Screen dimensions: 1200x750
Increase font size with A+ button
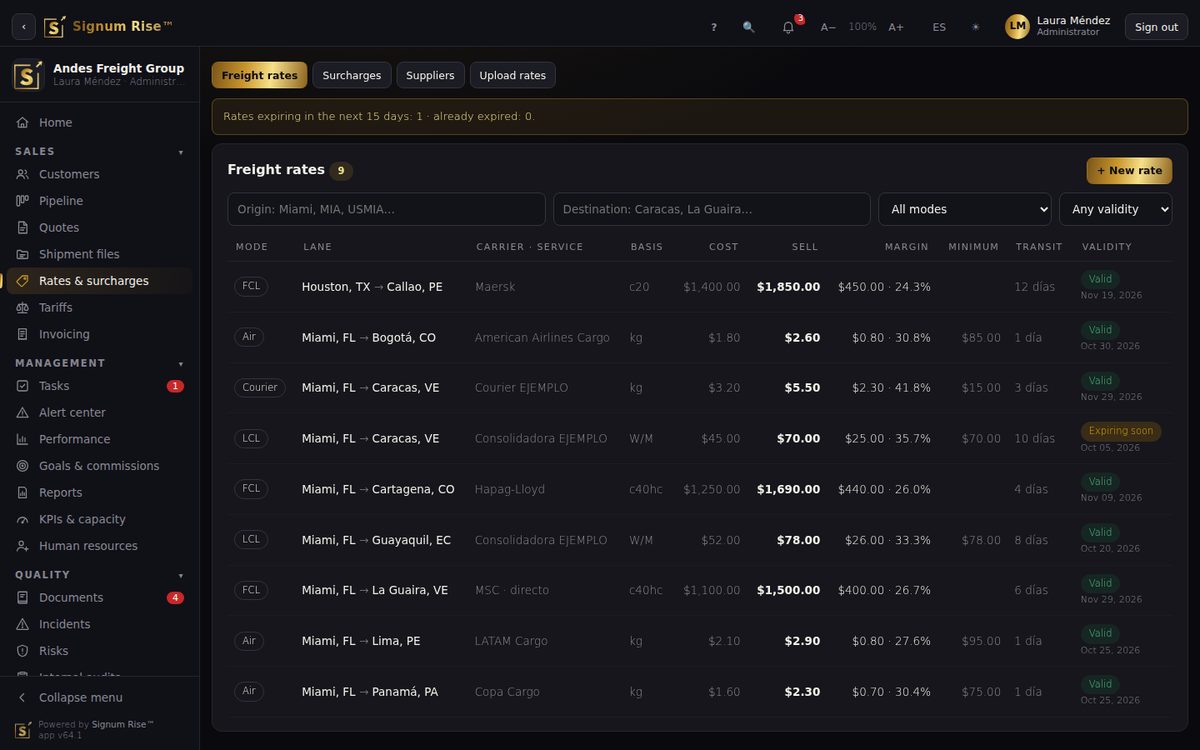pyautogui.click(x=896, y=27)
